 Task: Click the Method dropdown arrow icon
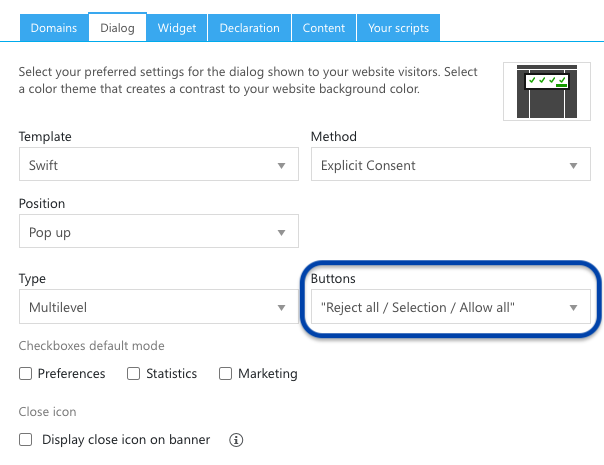pos(574,166)
